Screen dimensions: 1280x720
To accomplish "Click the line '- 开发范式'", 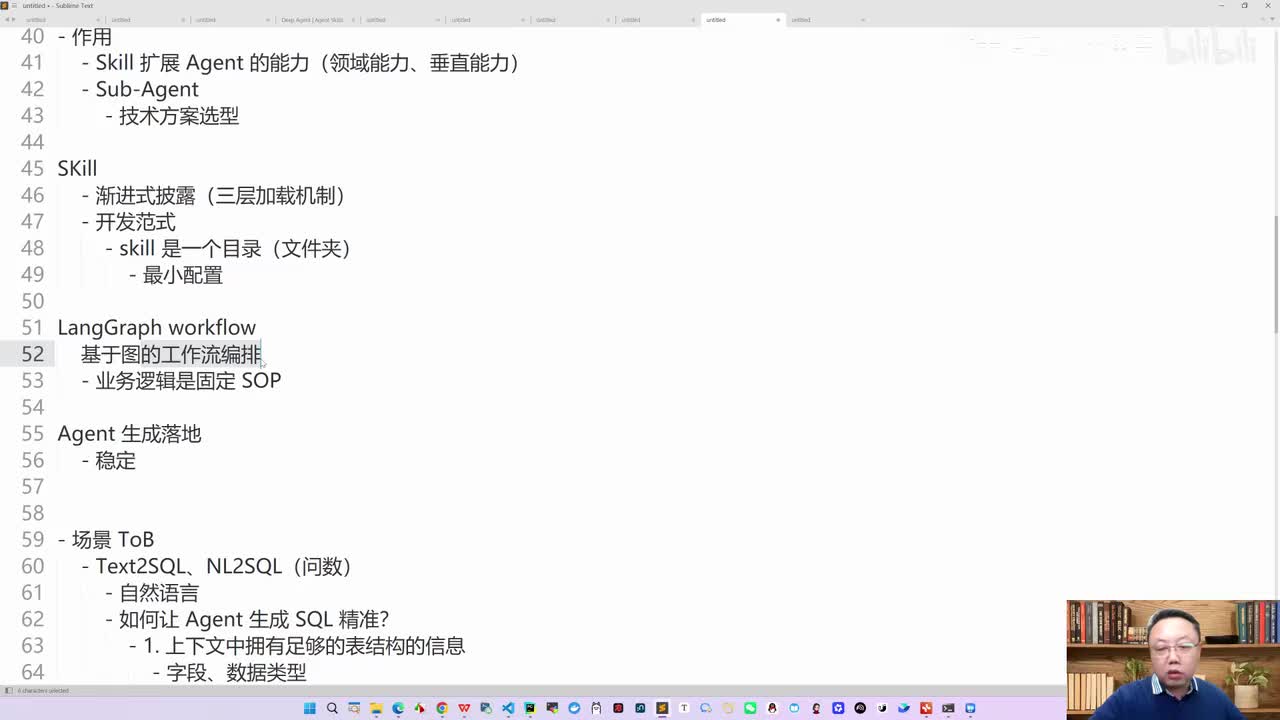I will pyautogui.click(x=128, y=222).
